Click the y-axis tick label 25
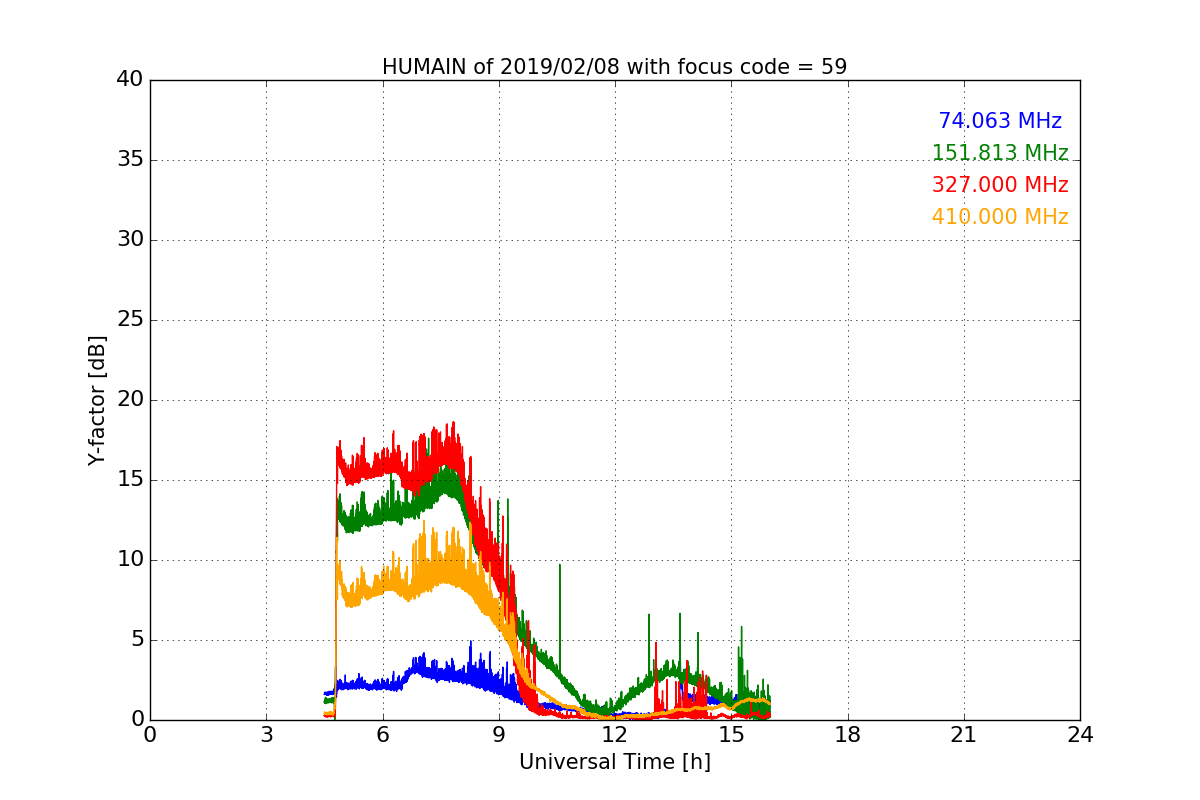The width and height of the screenshot is (1200, 800). pyautogui.click(x=129, y=320)
